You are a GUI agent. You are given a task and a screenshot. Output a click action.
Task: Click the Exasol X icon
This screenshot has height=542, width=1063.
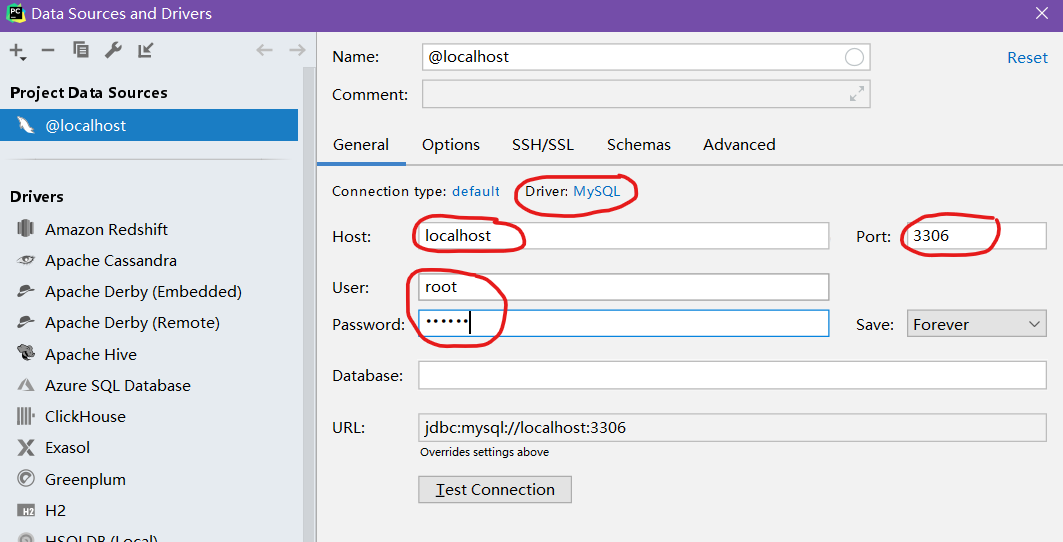[26, 448]
